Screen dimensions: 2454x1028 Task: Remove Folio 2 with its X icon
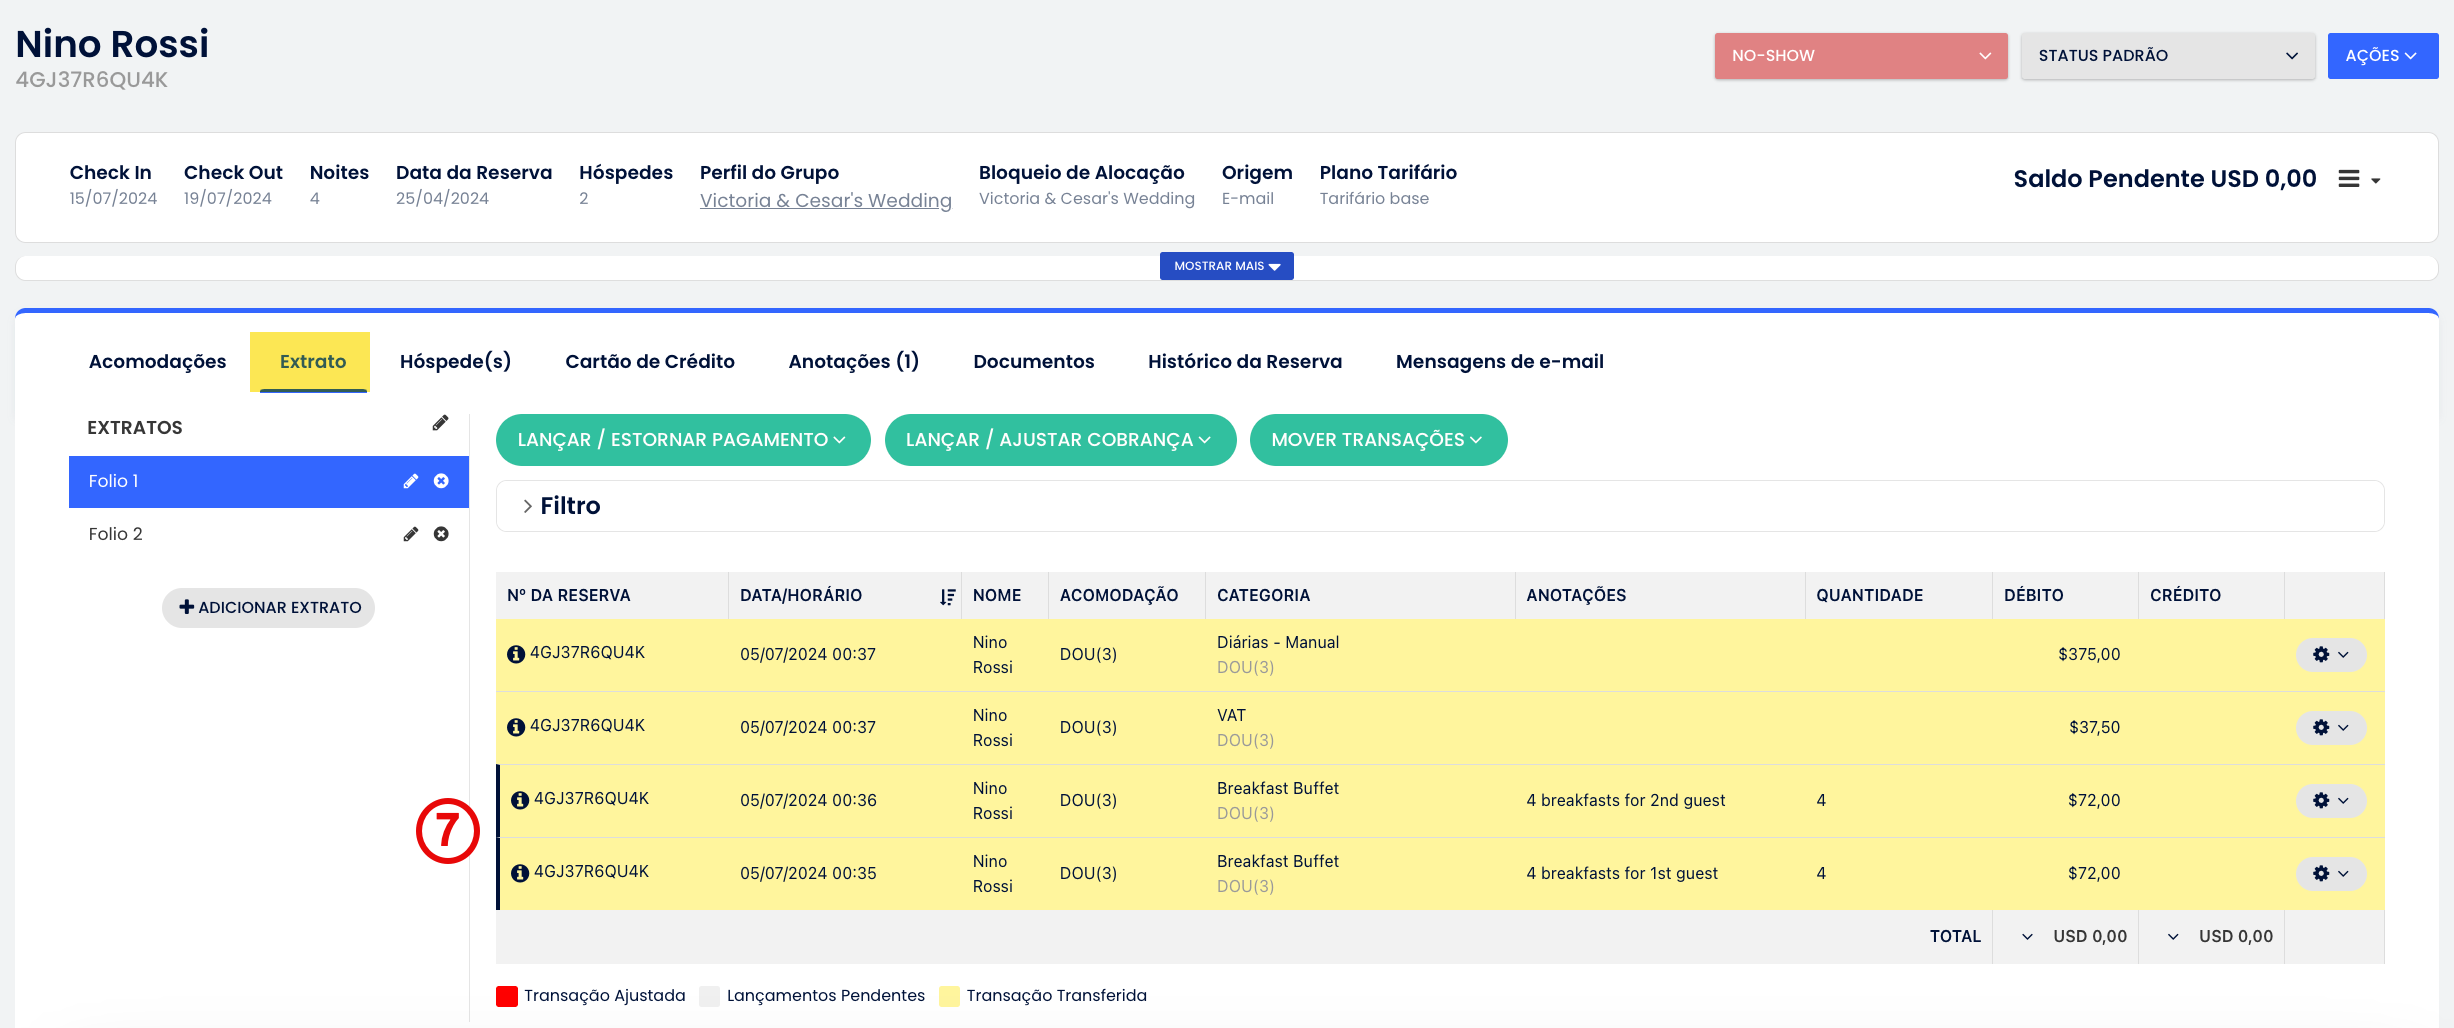[x=441, y=534]
